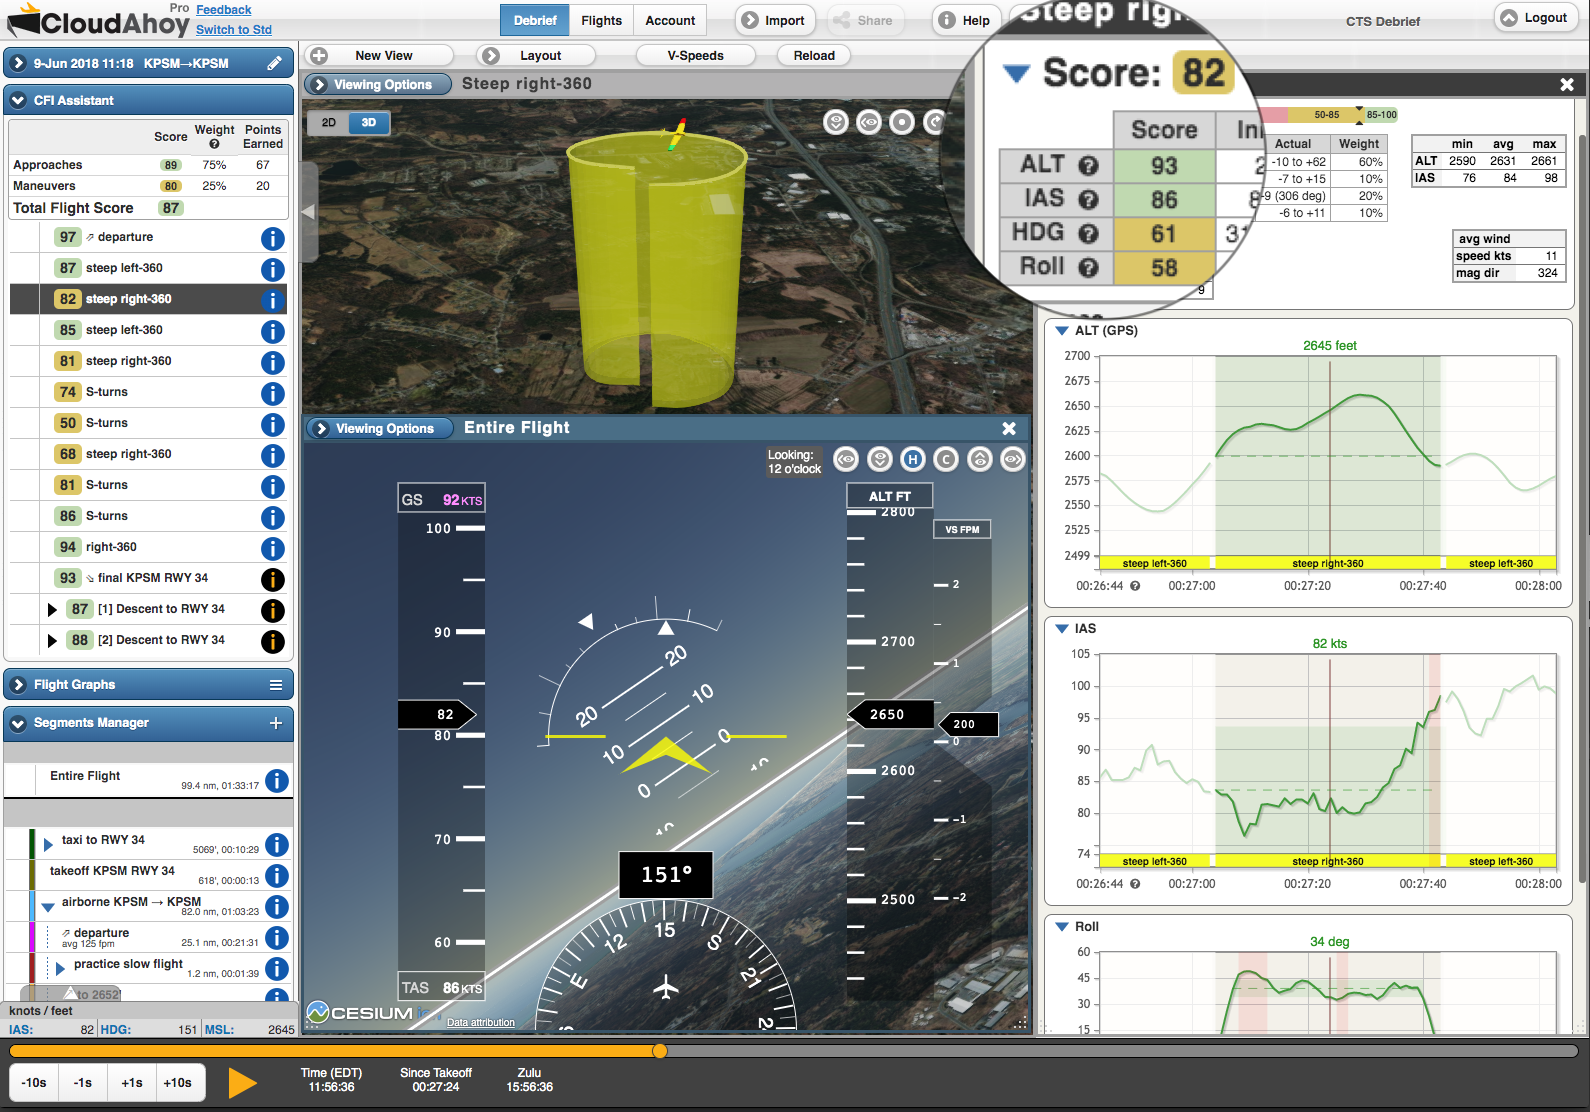Click the Logout button

pyautogui.click(x=1535, y=18)
